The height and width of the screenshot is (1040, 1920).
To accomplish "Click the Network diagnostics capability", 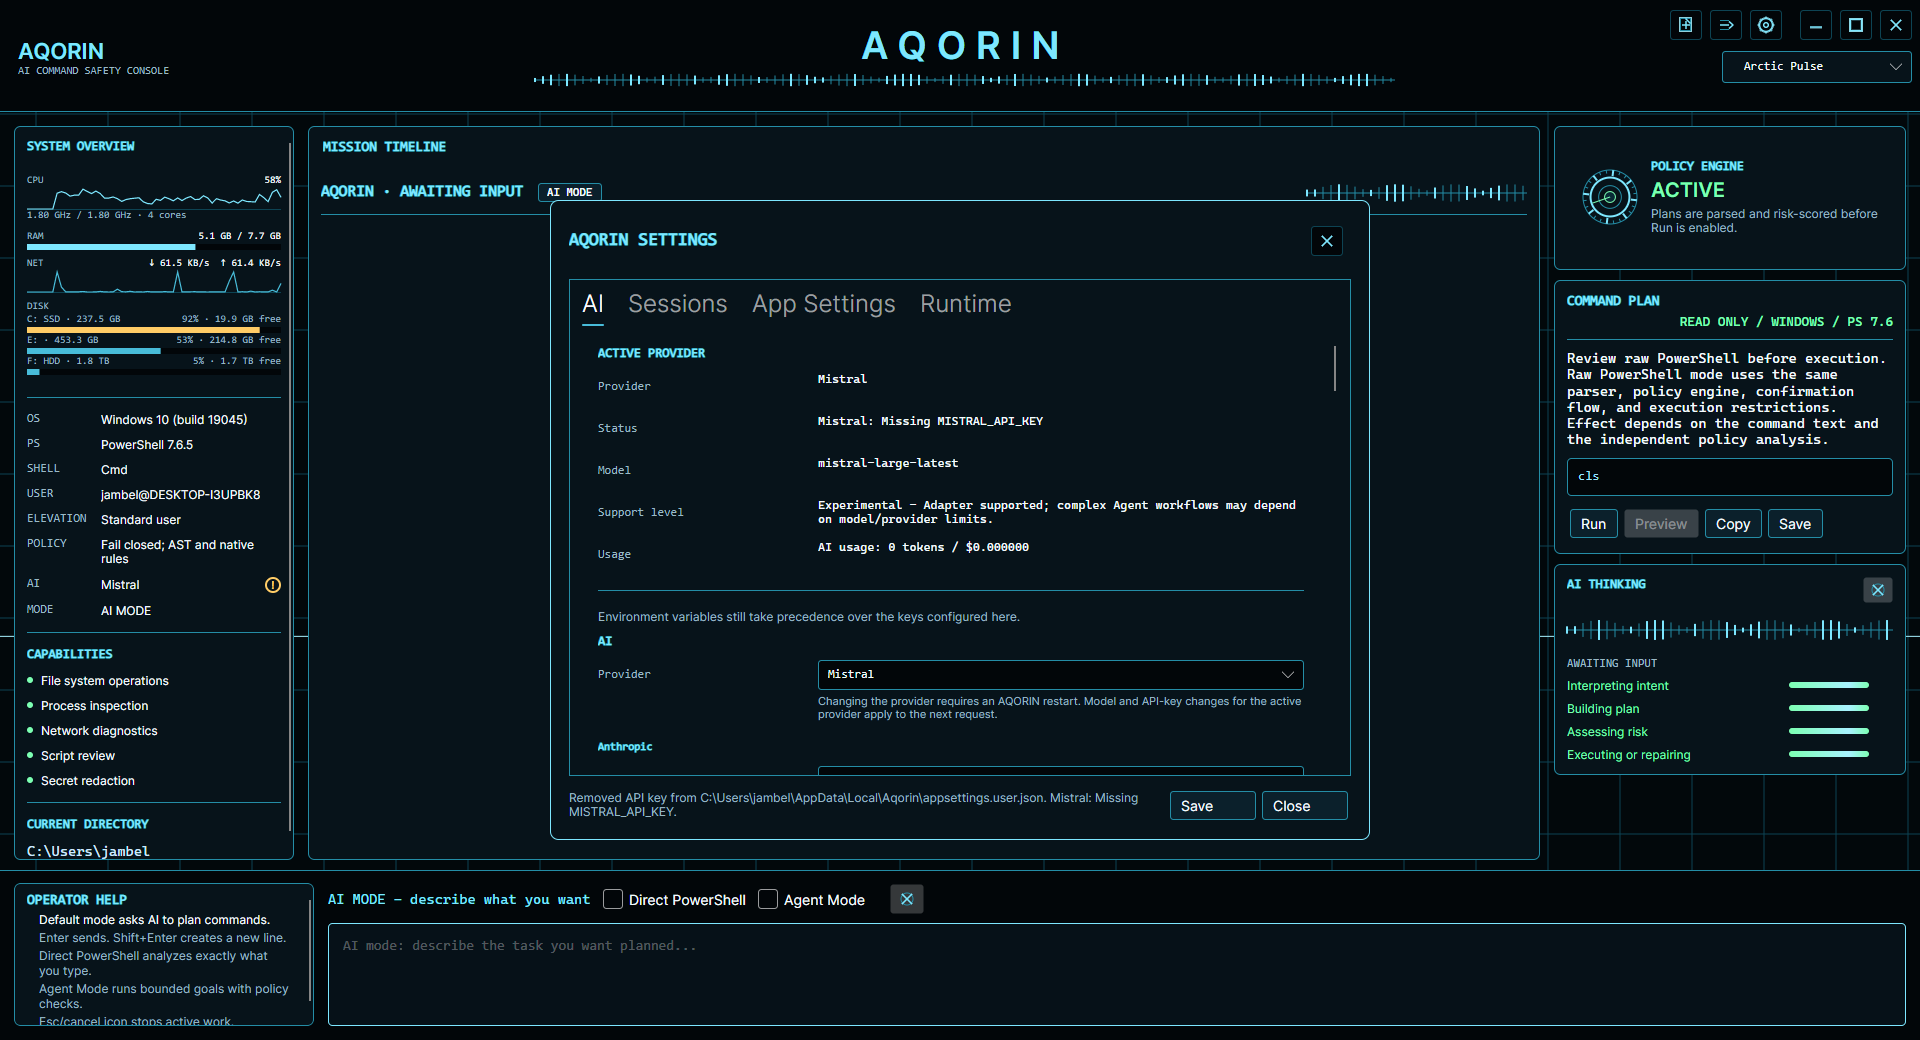I will click(99, 731).
